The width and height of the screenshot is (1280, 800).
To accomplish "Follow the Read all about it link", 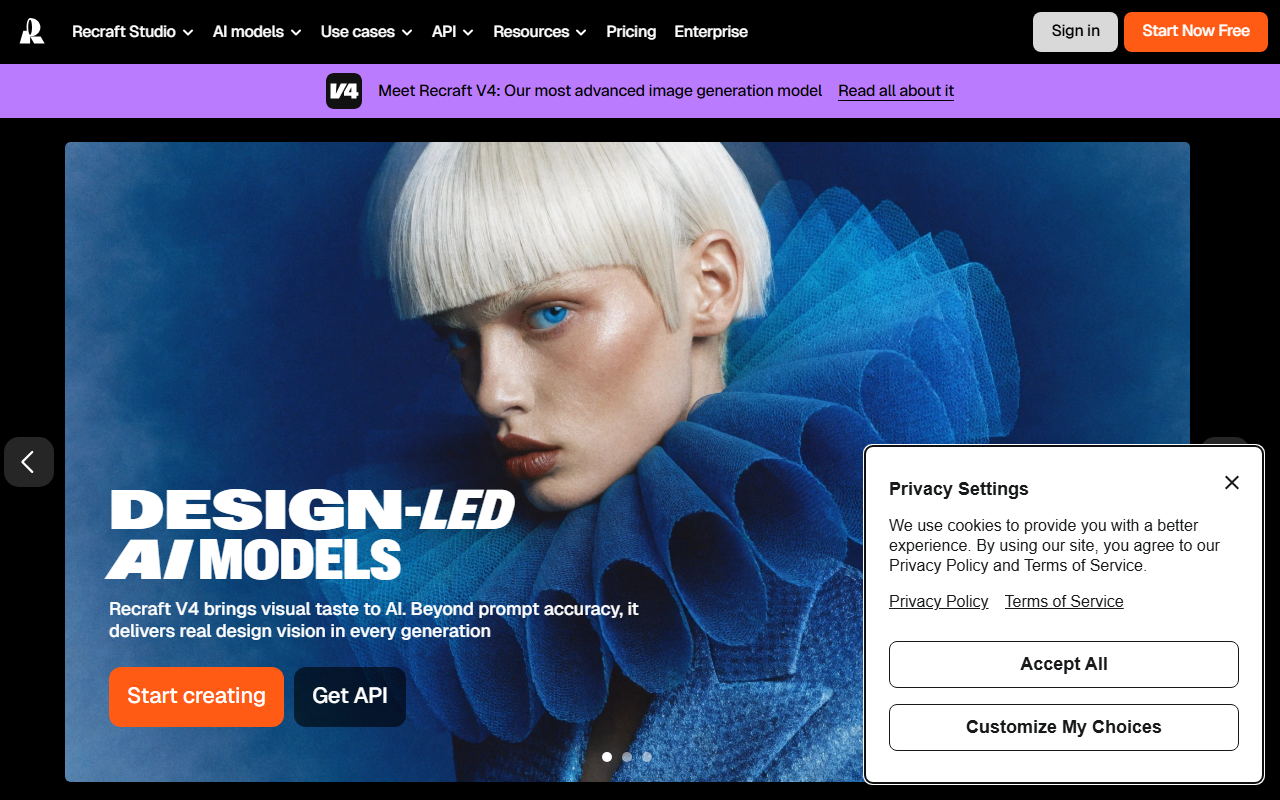I will pos(896,91).
